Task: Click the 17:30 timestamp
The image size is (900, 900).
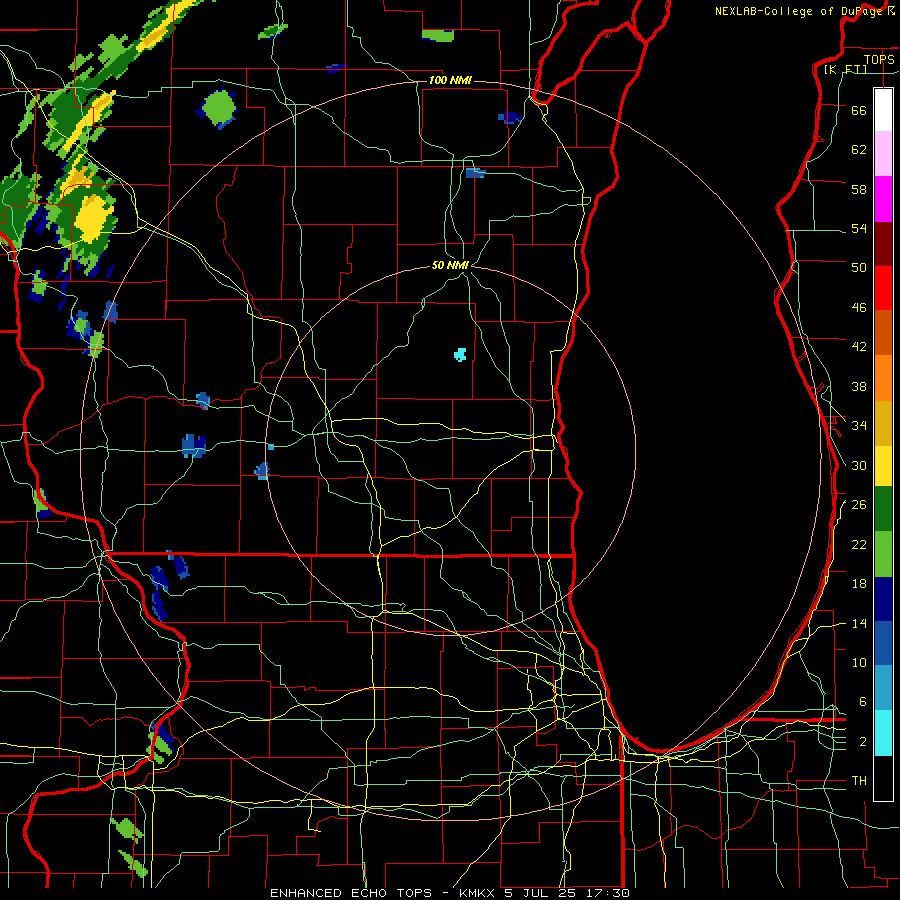Action: tap(608, 893)
